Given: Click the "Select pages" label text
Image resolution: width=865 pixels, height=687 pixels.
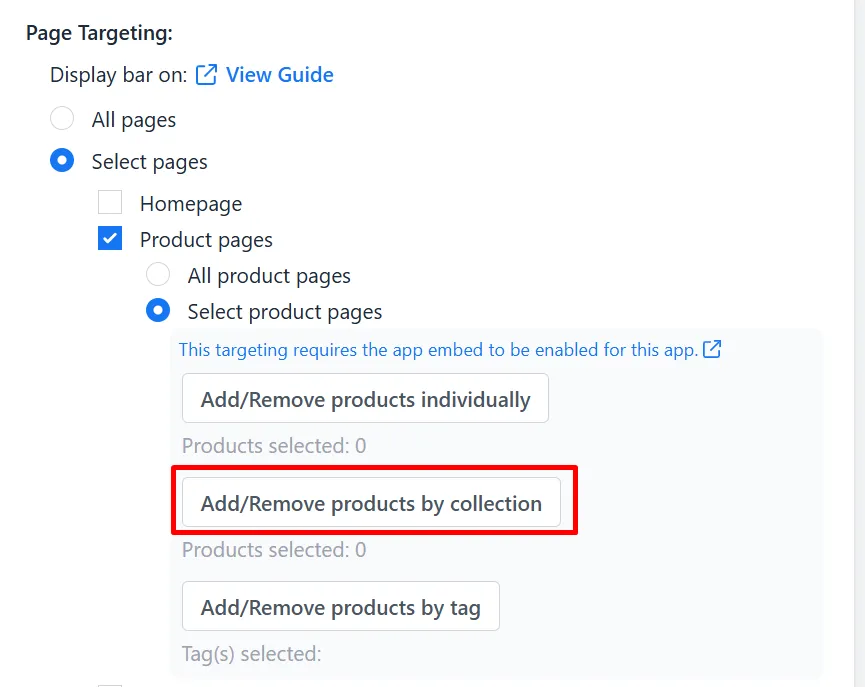Looking at the screenshot, I should pos(149,162).
